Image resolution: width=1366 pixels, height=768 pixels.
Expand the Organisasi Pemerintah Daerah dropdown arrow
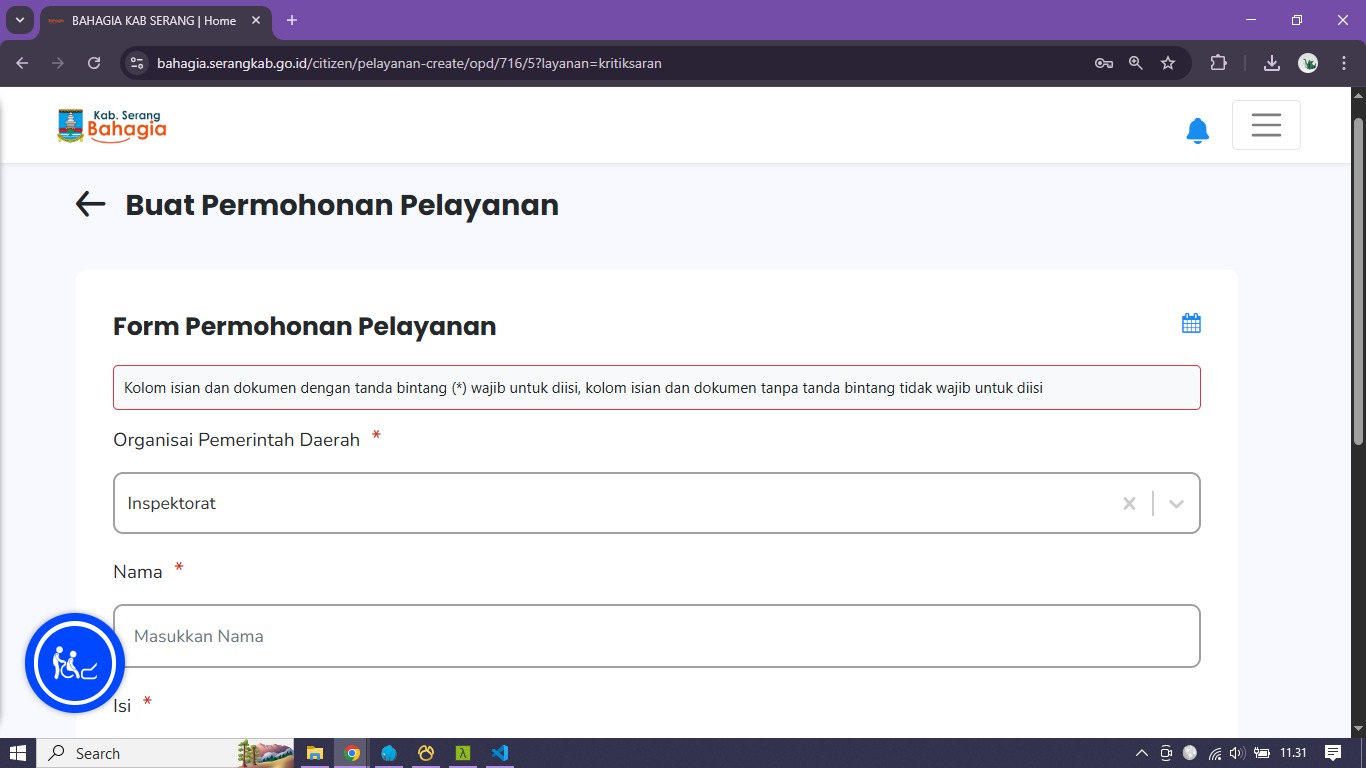coord(1176,503)
